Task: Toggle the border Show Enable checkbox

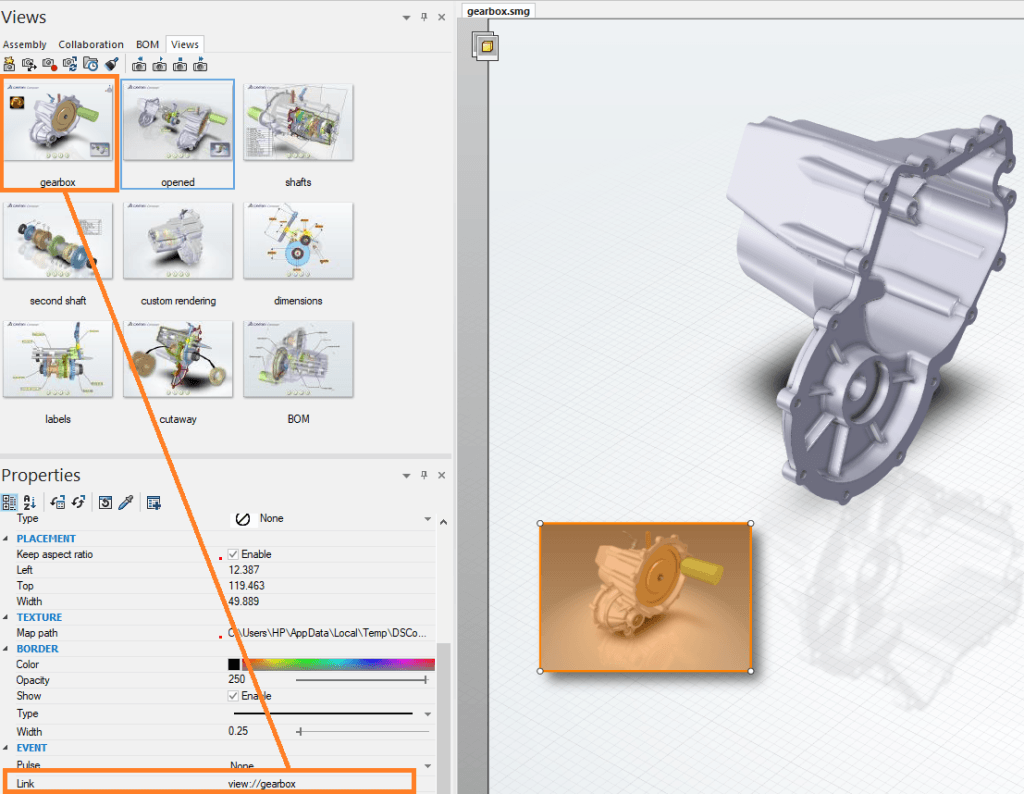Action: point(233,696)
